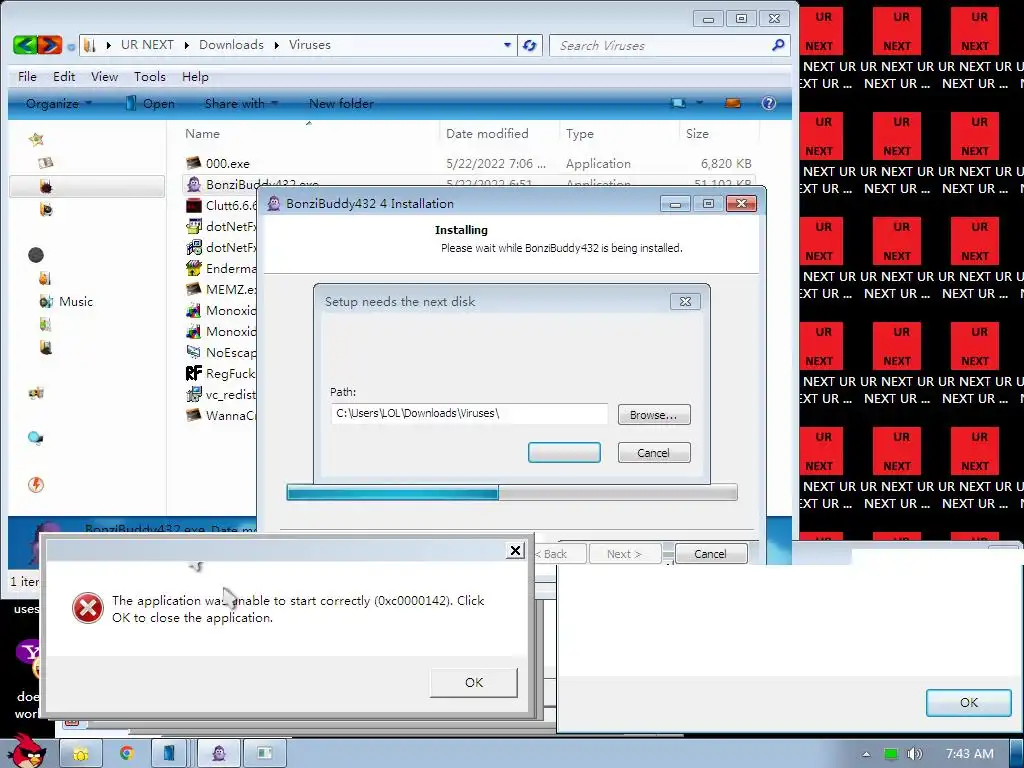Open the Help menu
The width and height of the screenshot is (1024, 768).
click(x=195, y=76)
